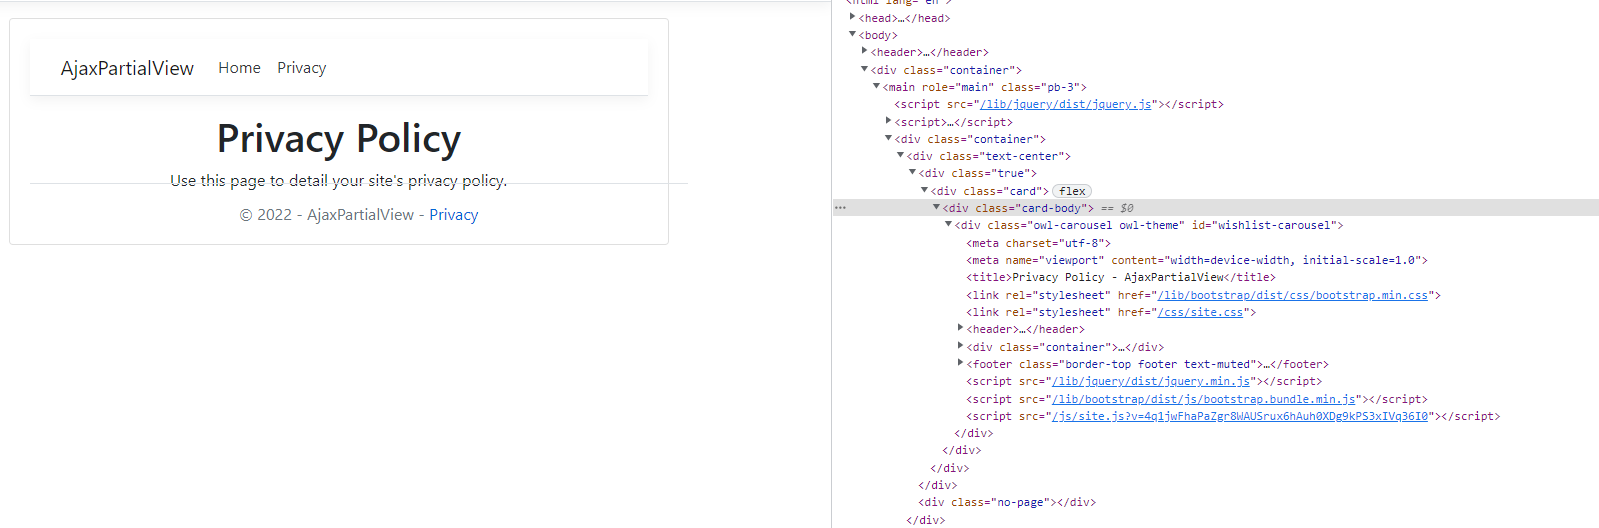
Task: Collapse the main role=main node
Action: tap(877, 86)
